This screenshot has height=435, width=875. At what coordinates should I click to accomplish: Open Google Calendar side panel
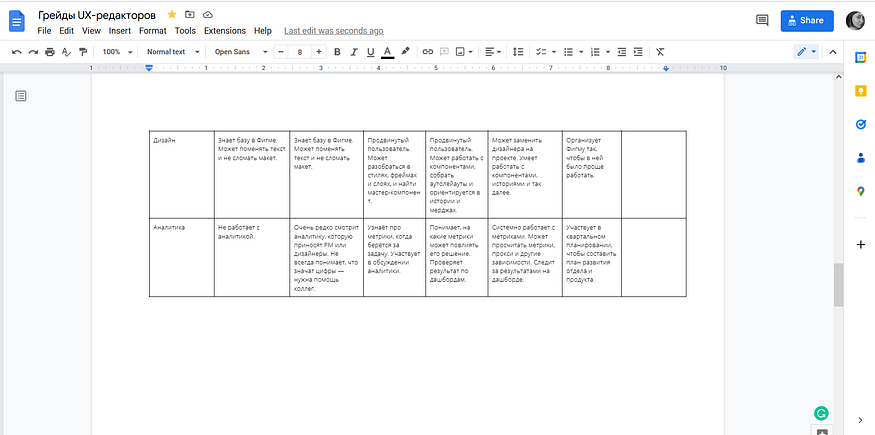click(860, 57)
